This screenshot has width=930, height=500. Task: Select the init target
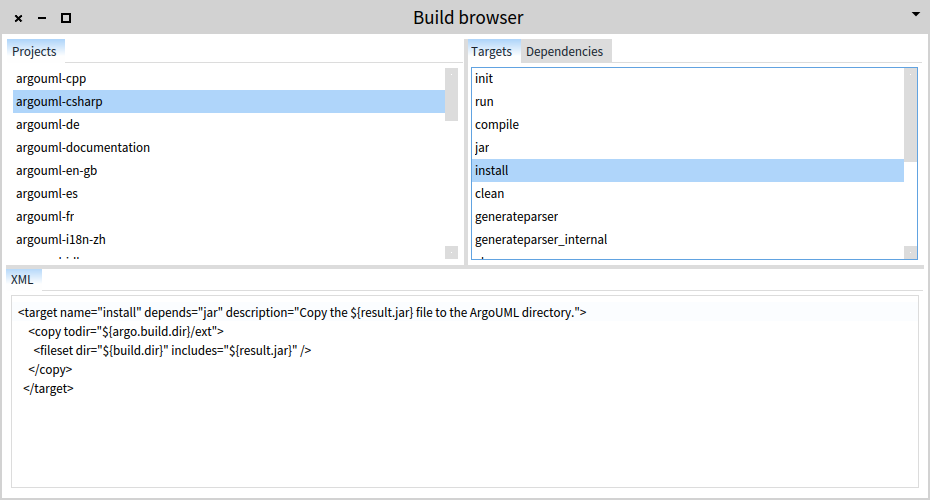click(688, 78)
